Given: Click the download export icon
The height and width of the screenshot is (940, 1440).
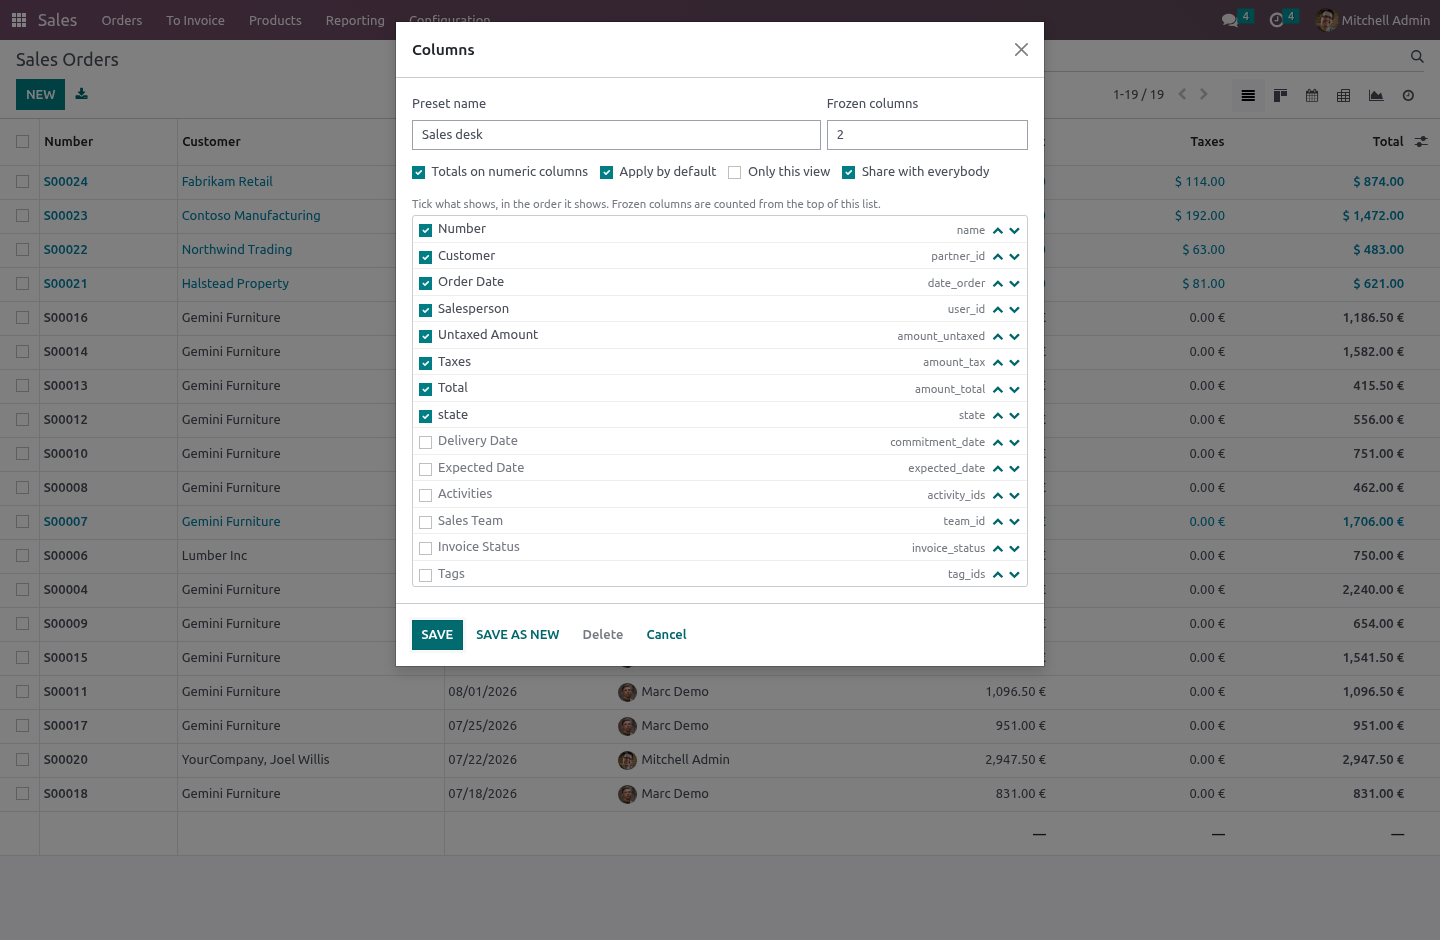Looking at the screenshot, I should (82, 94).
